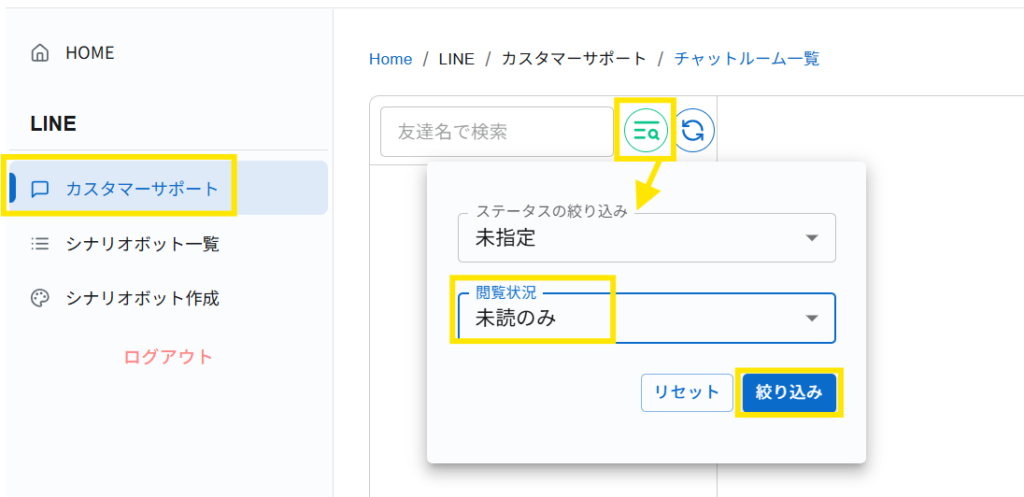Click the palette icon beside シナリオボット作成
The width and height of the screenshot is (1024, 497).
coord(40,298)
